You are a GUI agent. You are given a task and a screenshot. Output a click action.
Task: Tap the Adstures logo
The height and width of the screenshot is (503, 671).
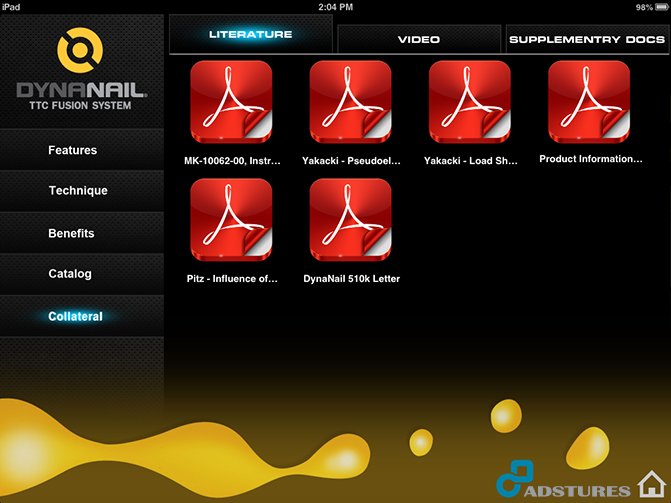pos(564,479)
